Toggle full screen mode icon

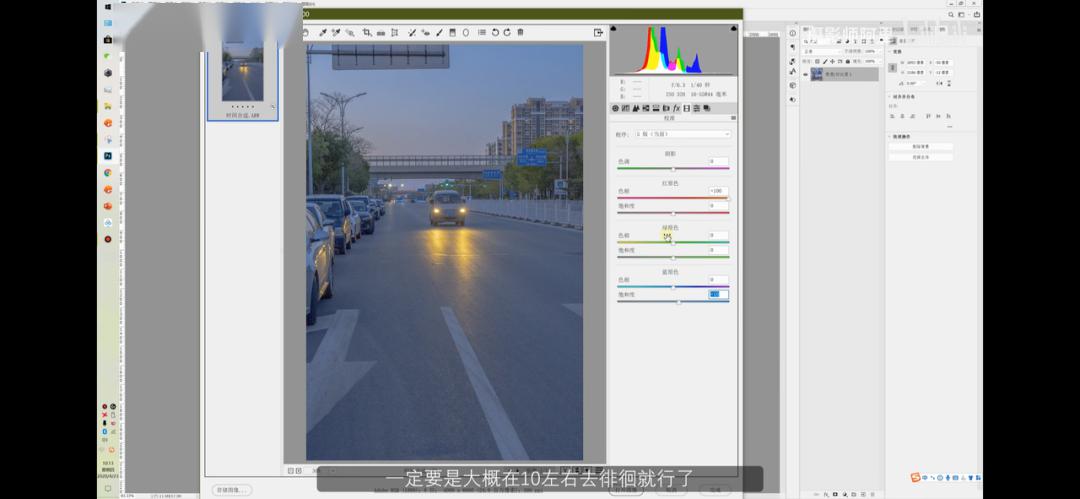coord(598,32)
